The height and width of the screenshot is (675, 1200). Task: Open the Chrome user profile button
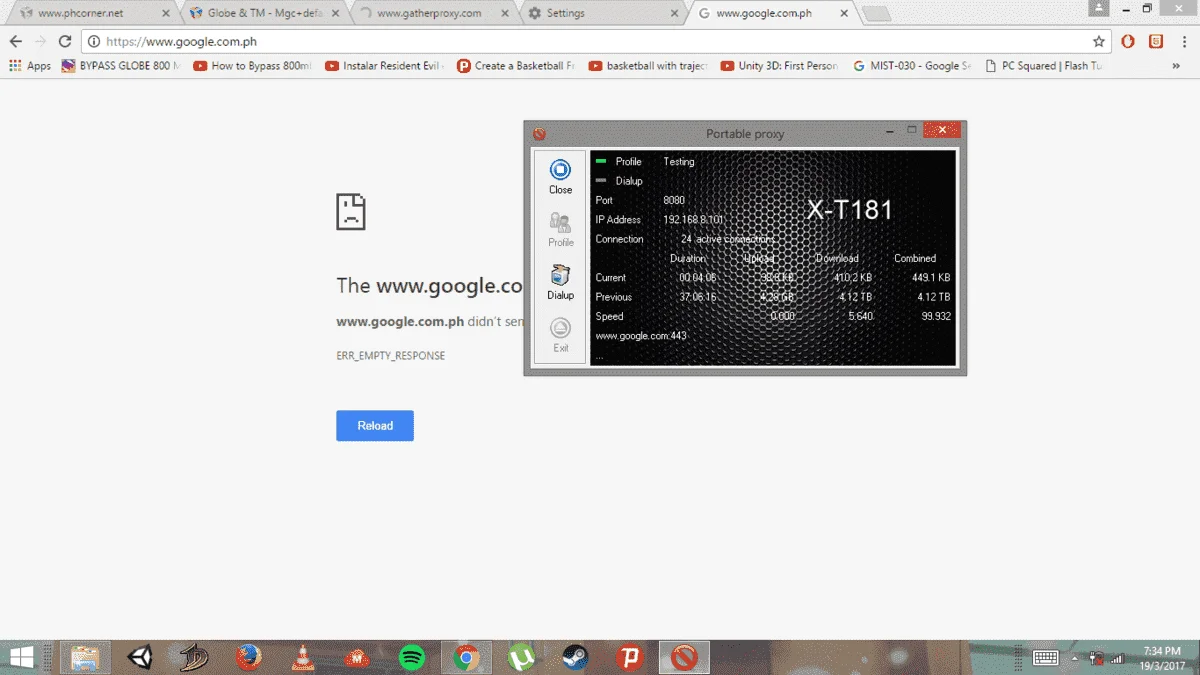click(1099, 8)
